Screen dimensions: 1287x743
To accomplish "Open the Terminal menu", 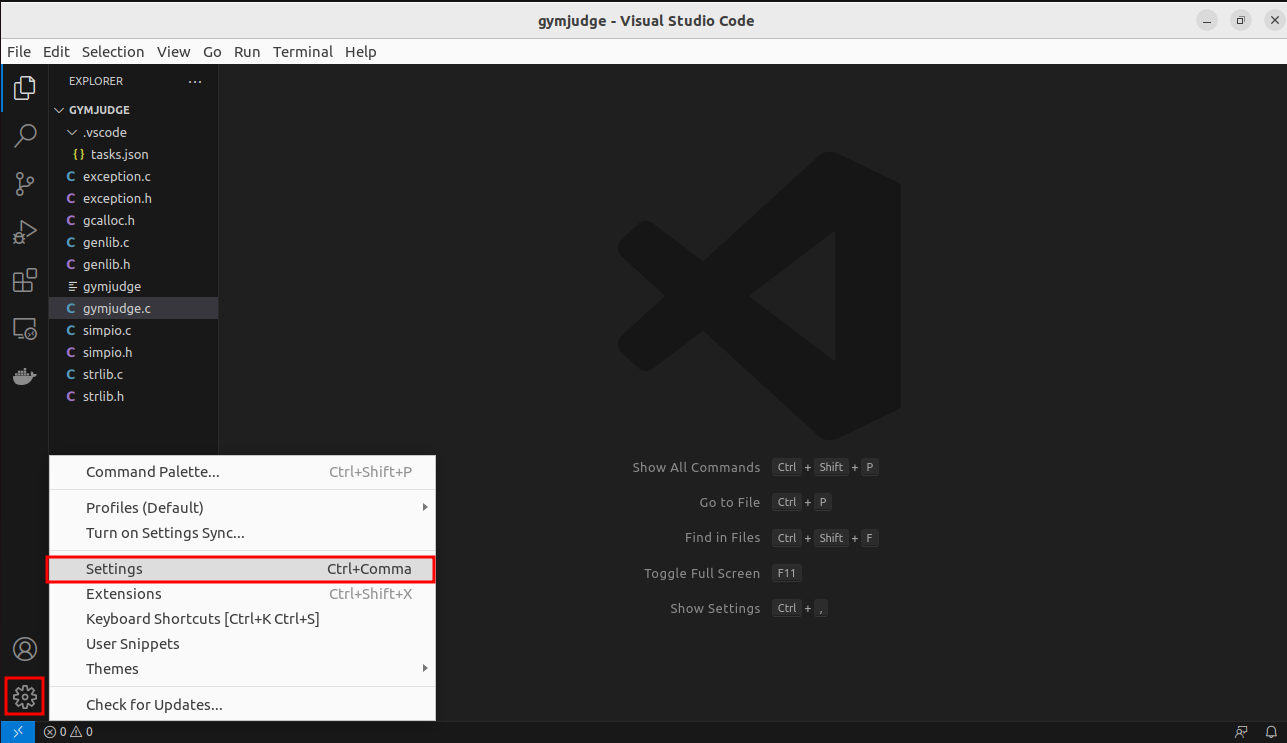I will point(303,52).
